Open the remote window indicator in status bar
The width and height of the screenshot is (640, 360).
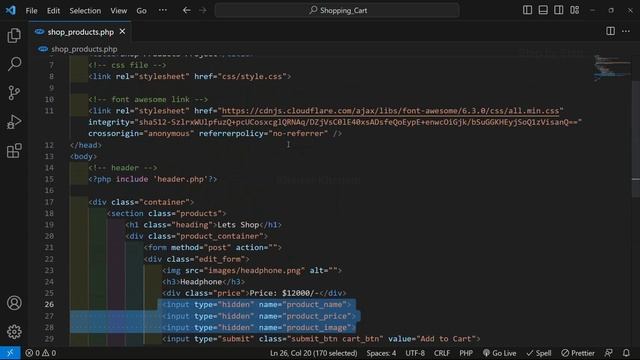(x=10, y=353)
